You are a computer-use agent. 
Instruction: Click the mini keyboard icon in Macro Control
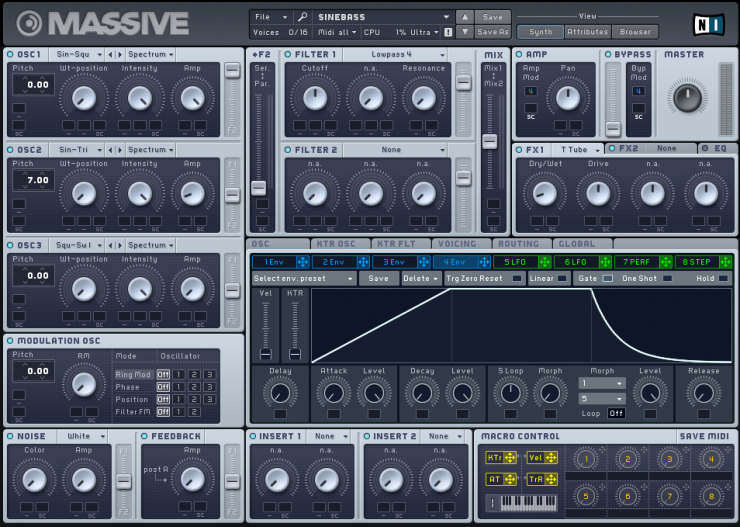(x=528, y=503)
